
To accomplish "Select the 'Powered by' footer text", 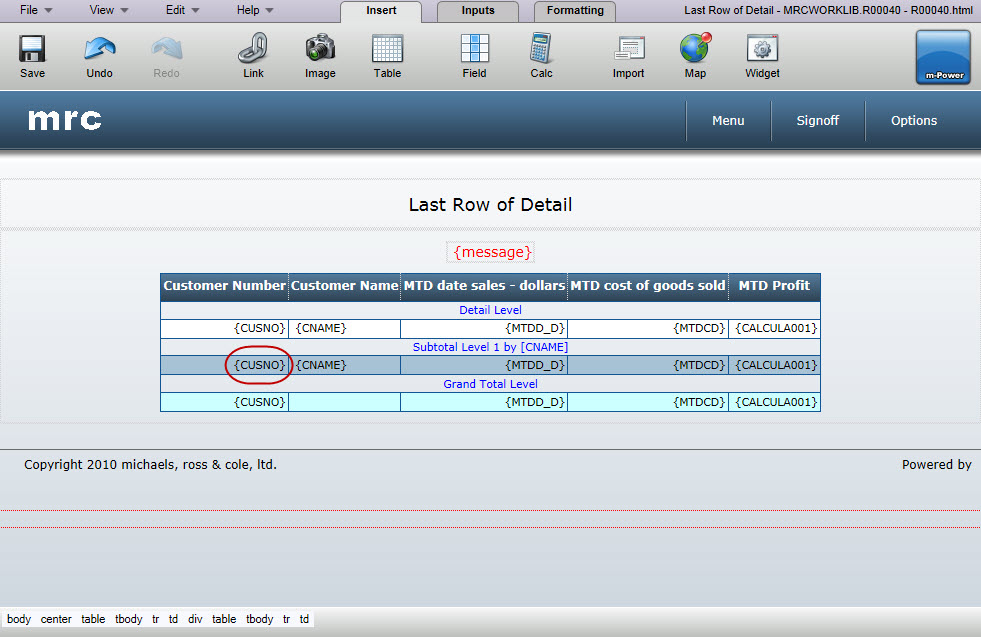I will 937,465.
